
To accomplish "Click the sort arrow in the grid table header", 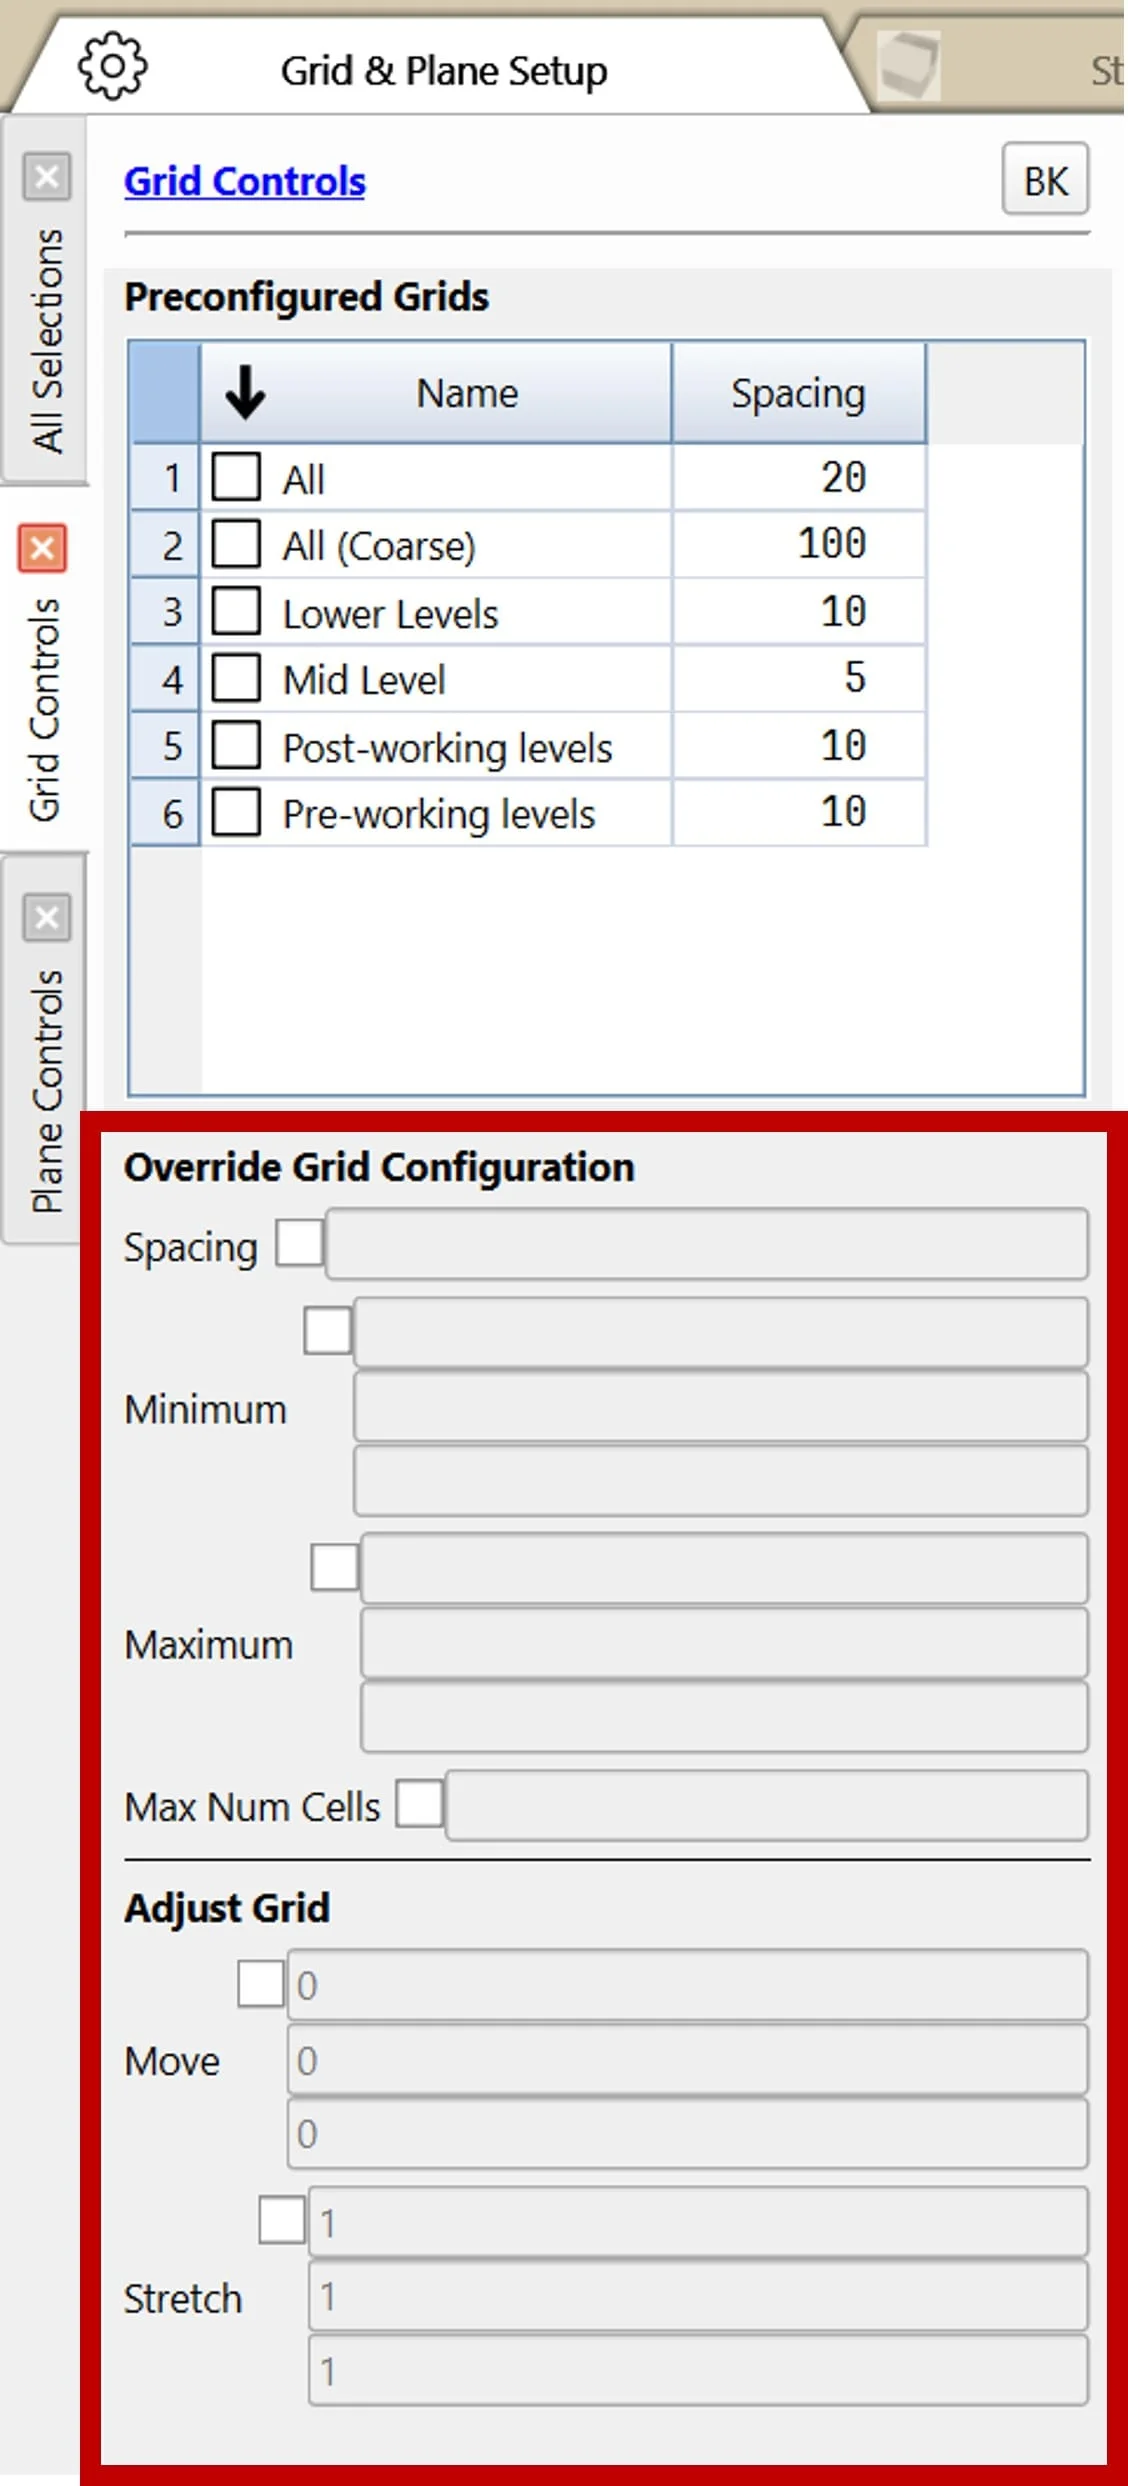I will [243, 392].
